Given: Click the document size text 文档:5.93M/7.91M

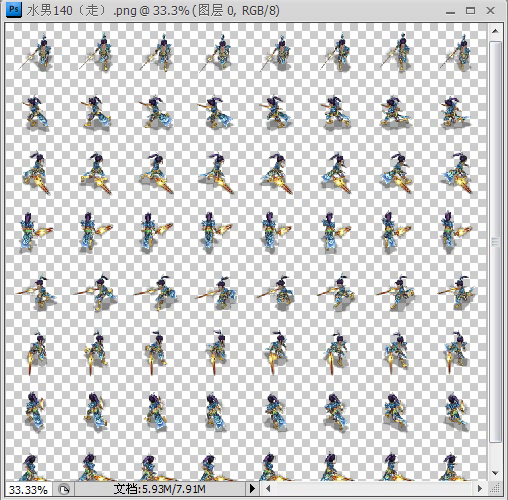Looking at the screenshot, I should [159, 489].
